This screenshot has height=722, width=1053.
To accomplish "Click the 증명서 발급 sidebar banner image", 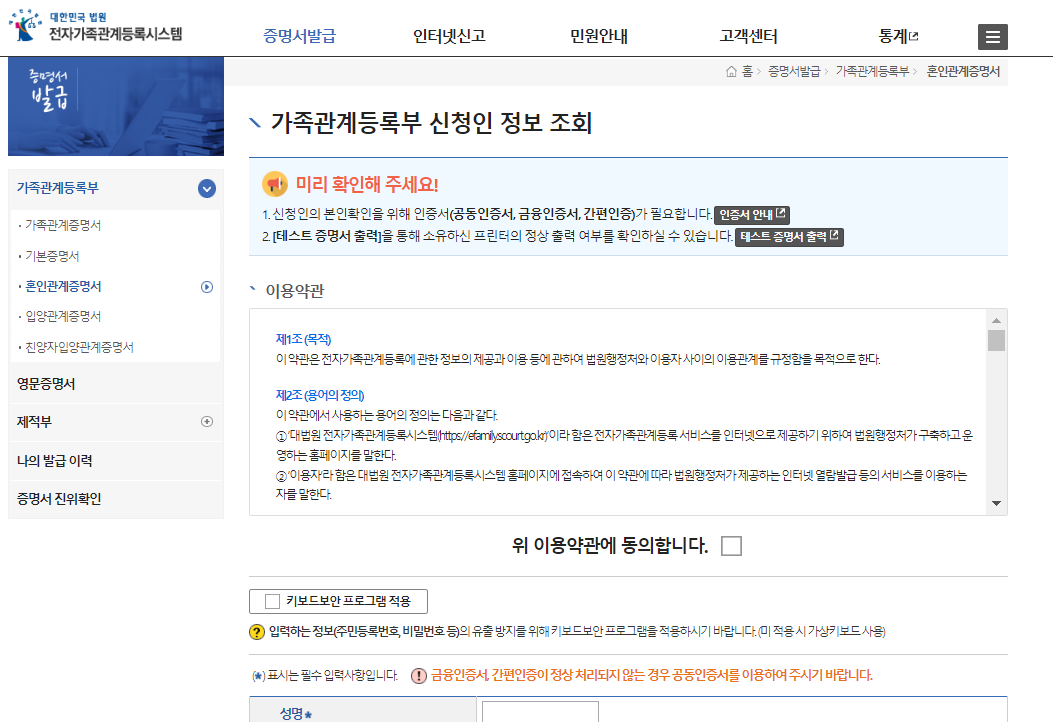I will point(115,106).
